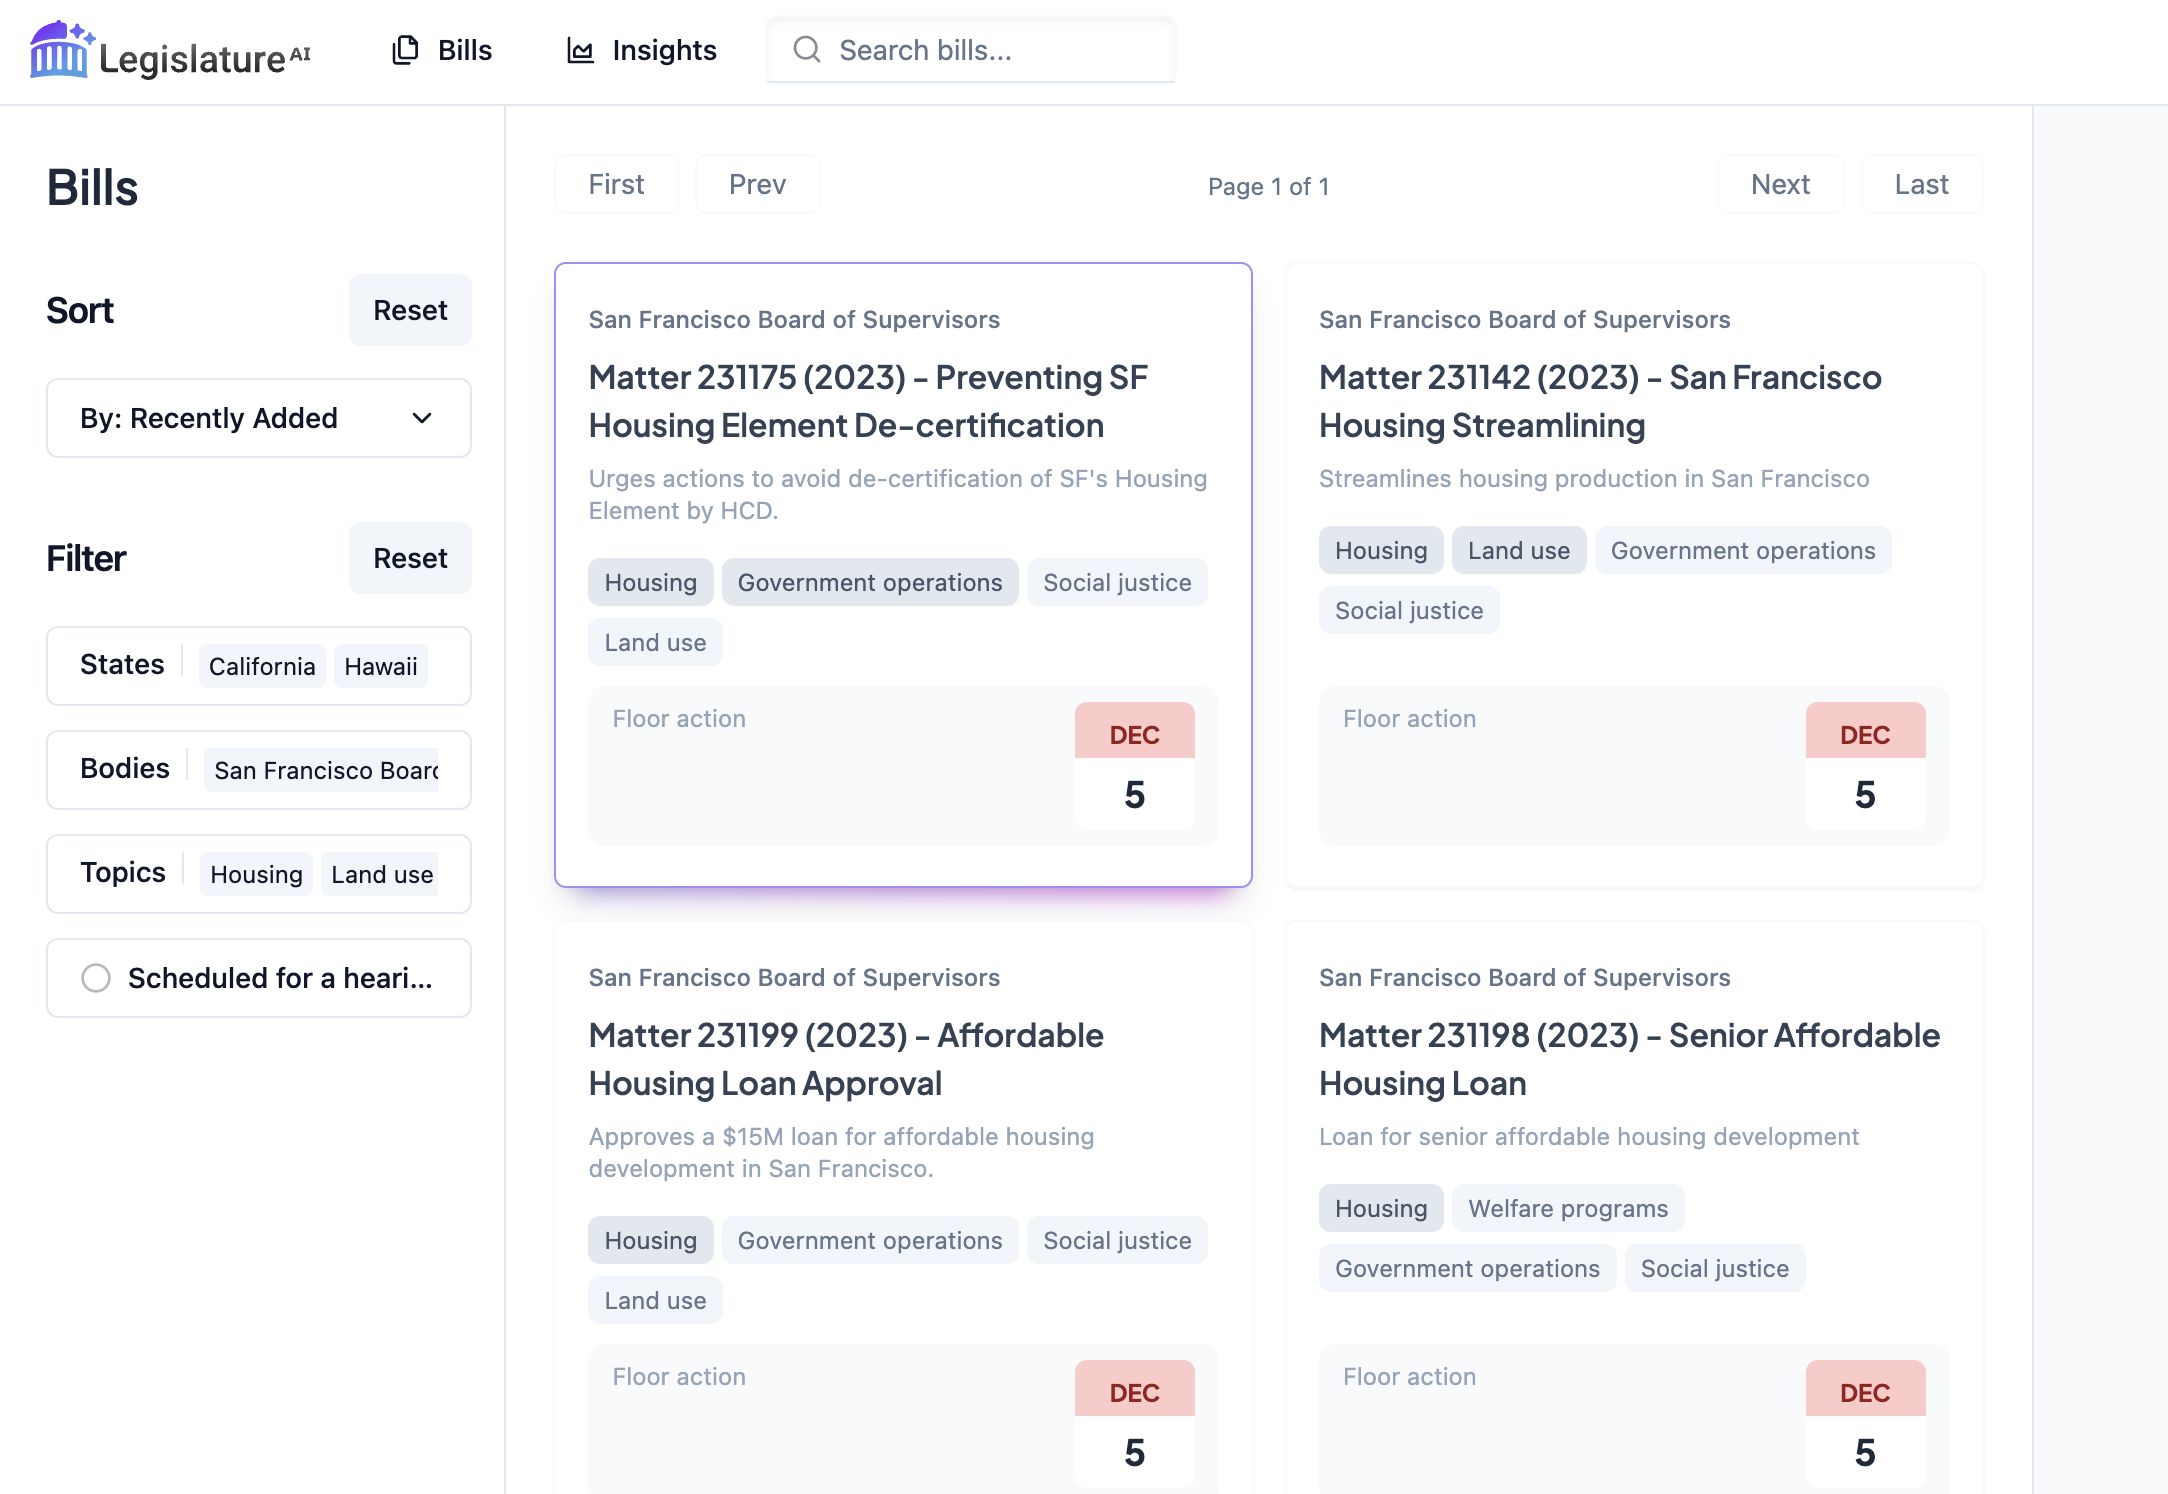Reset the Sort settings

pyautogui.click(x=410, y=310)
